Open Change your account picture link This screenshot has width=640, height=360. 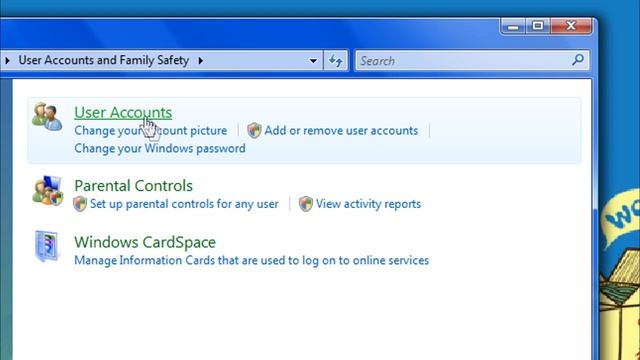pos(151,131)
